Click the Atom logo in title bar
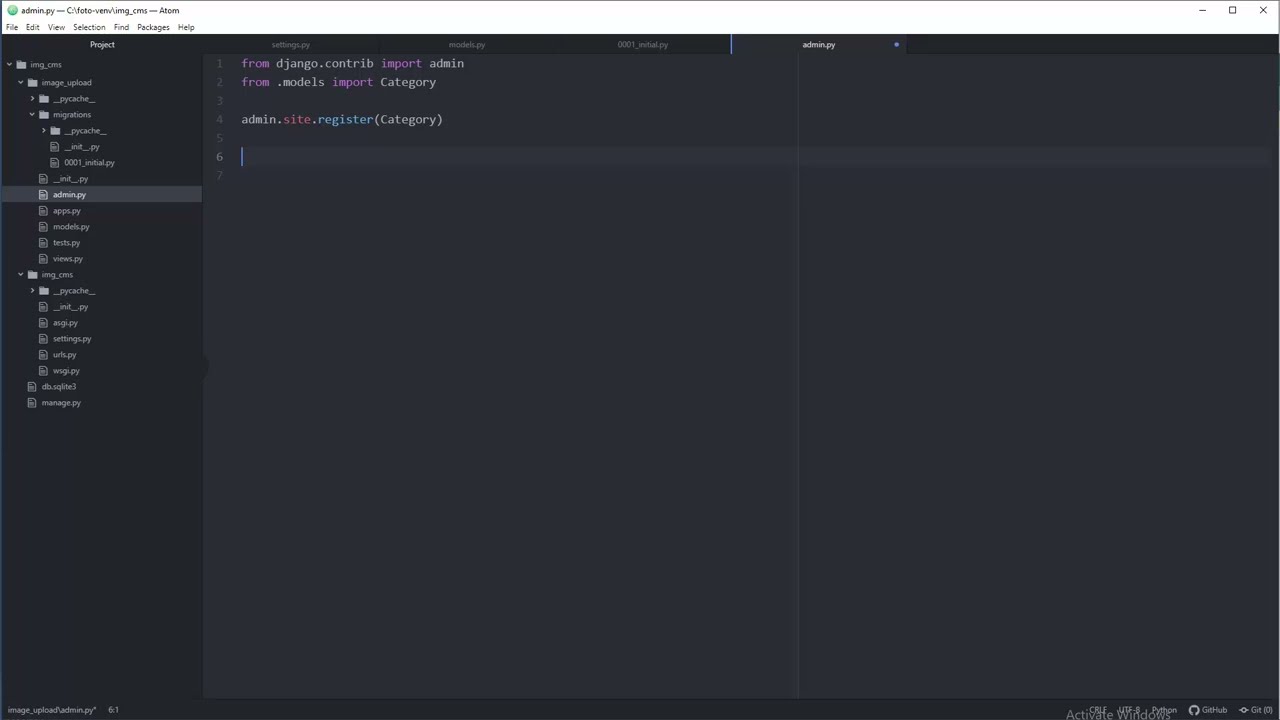 [x=12, y=10]
